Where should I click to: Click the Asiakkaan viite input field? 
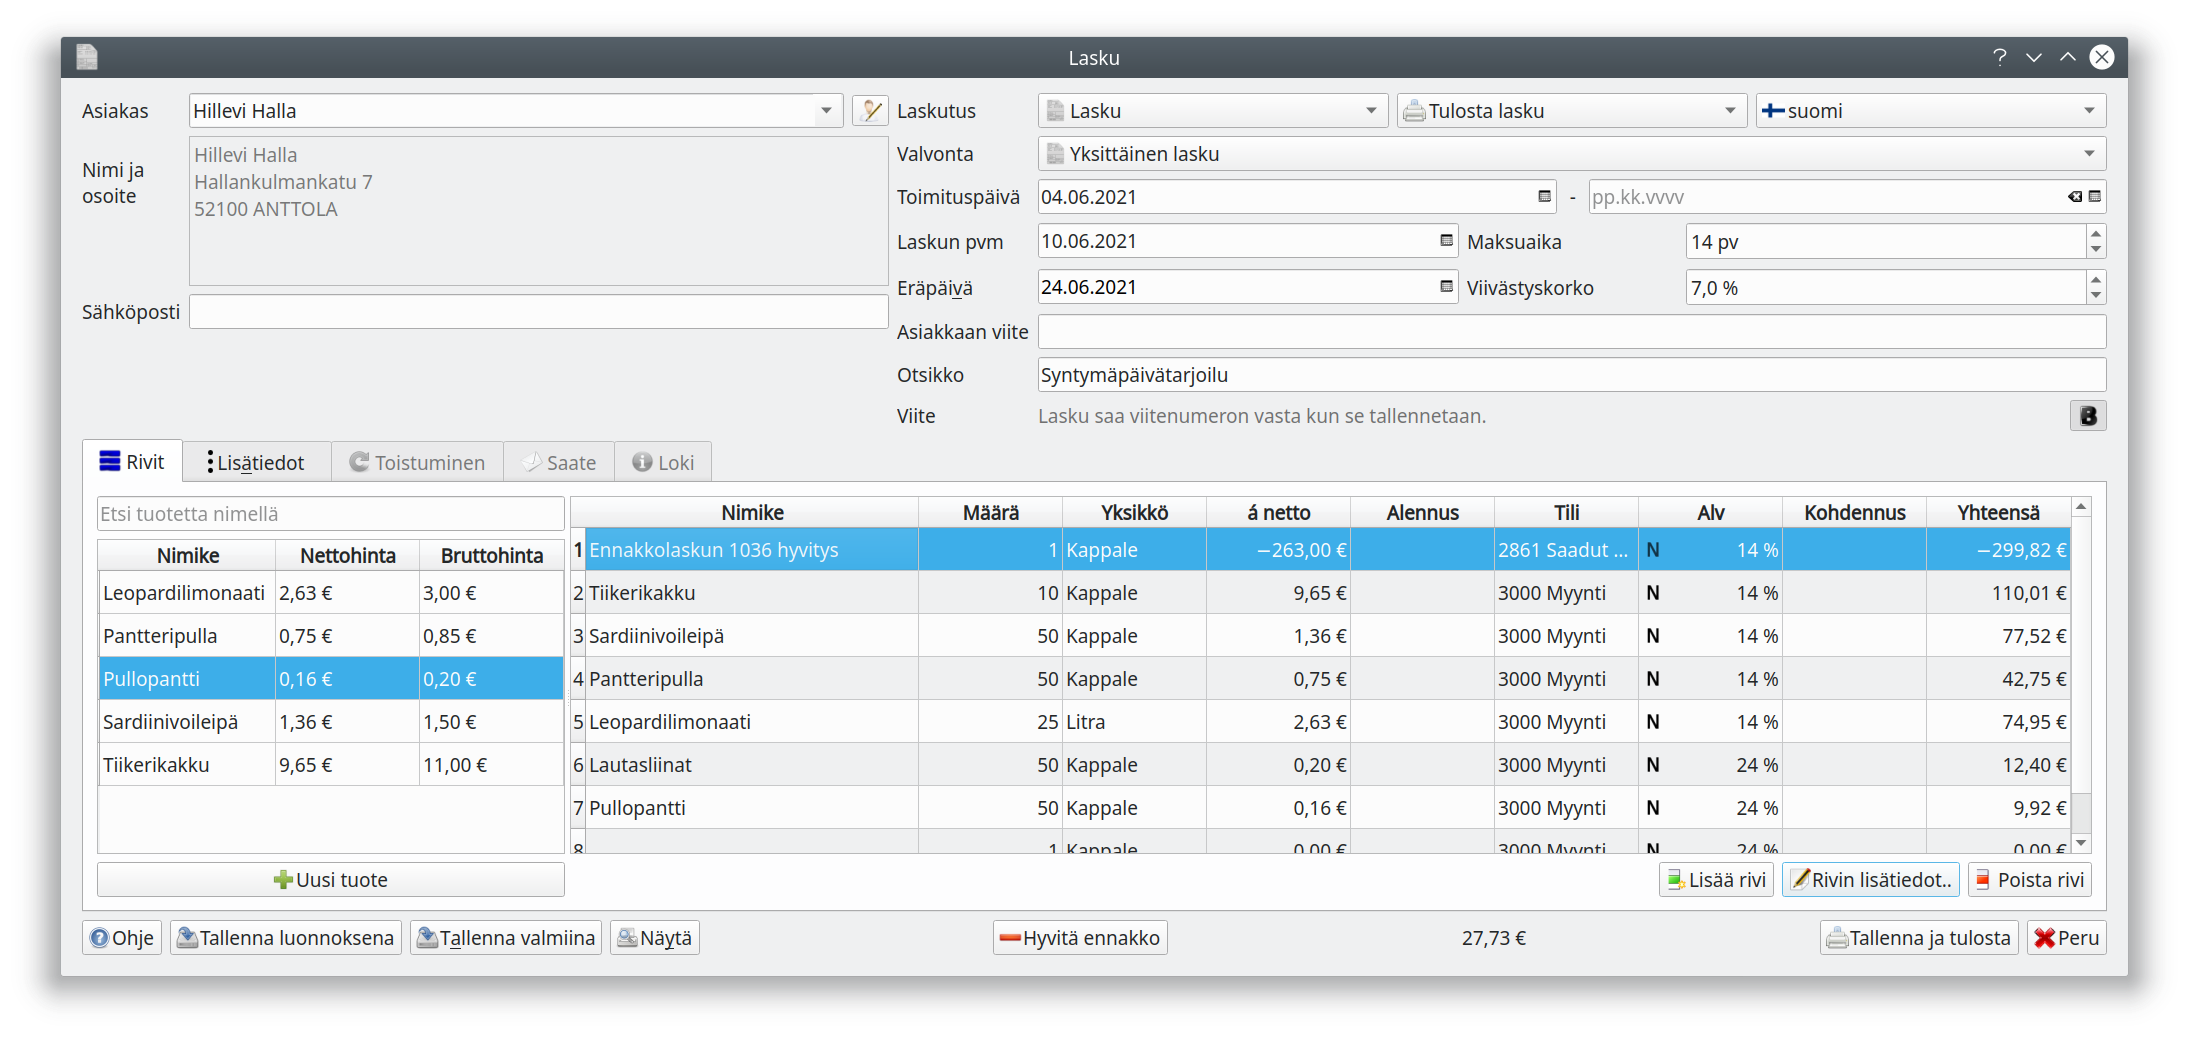pos(1572,332)
